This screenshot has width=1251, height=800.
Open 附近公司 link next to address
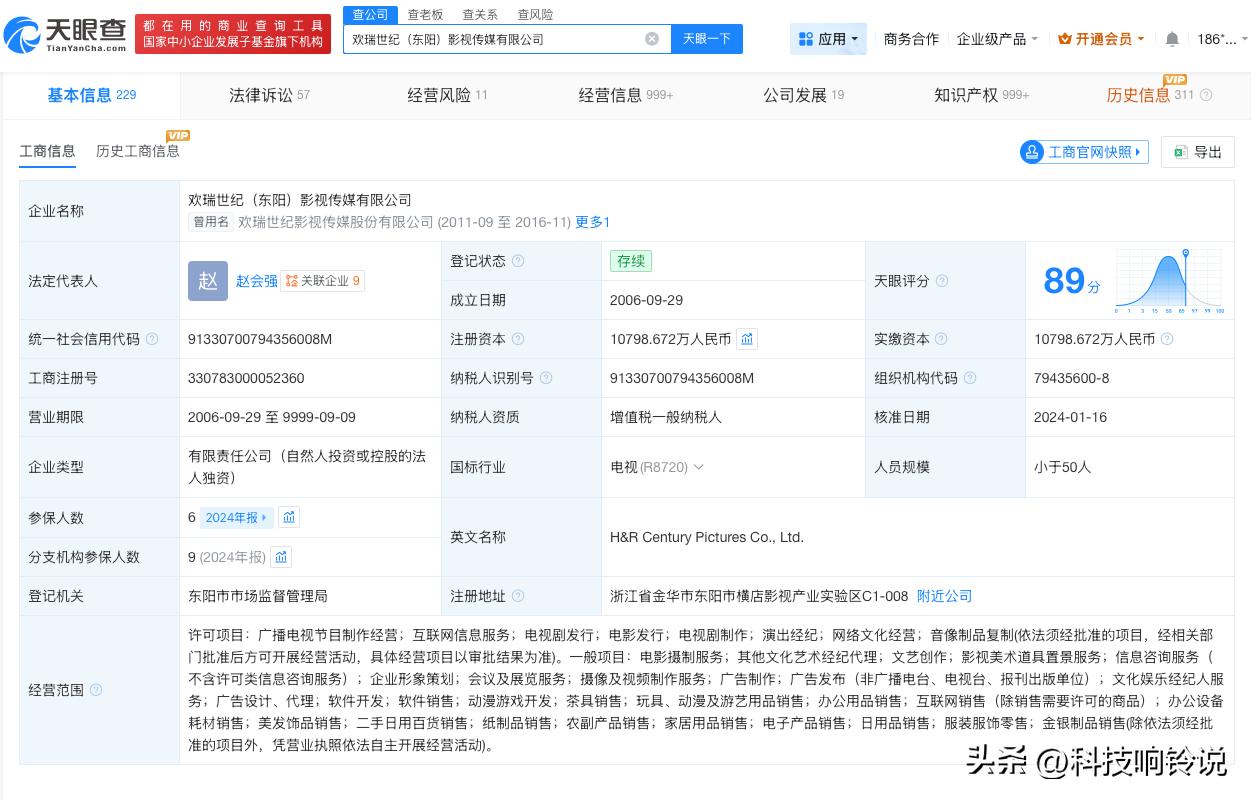pyautogui.click(x=944, y=596)
